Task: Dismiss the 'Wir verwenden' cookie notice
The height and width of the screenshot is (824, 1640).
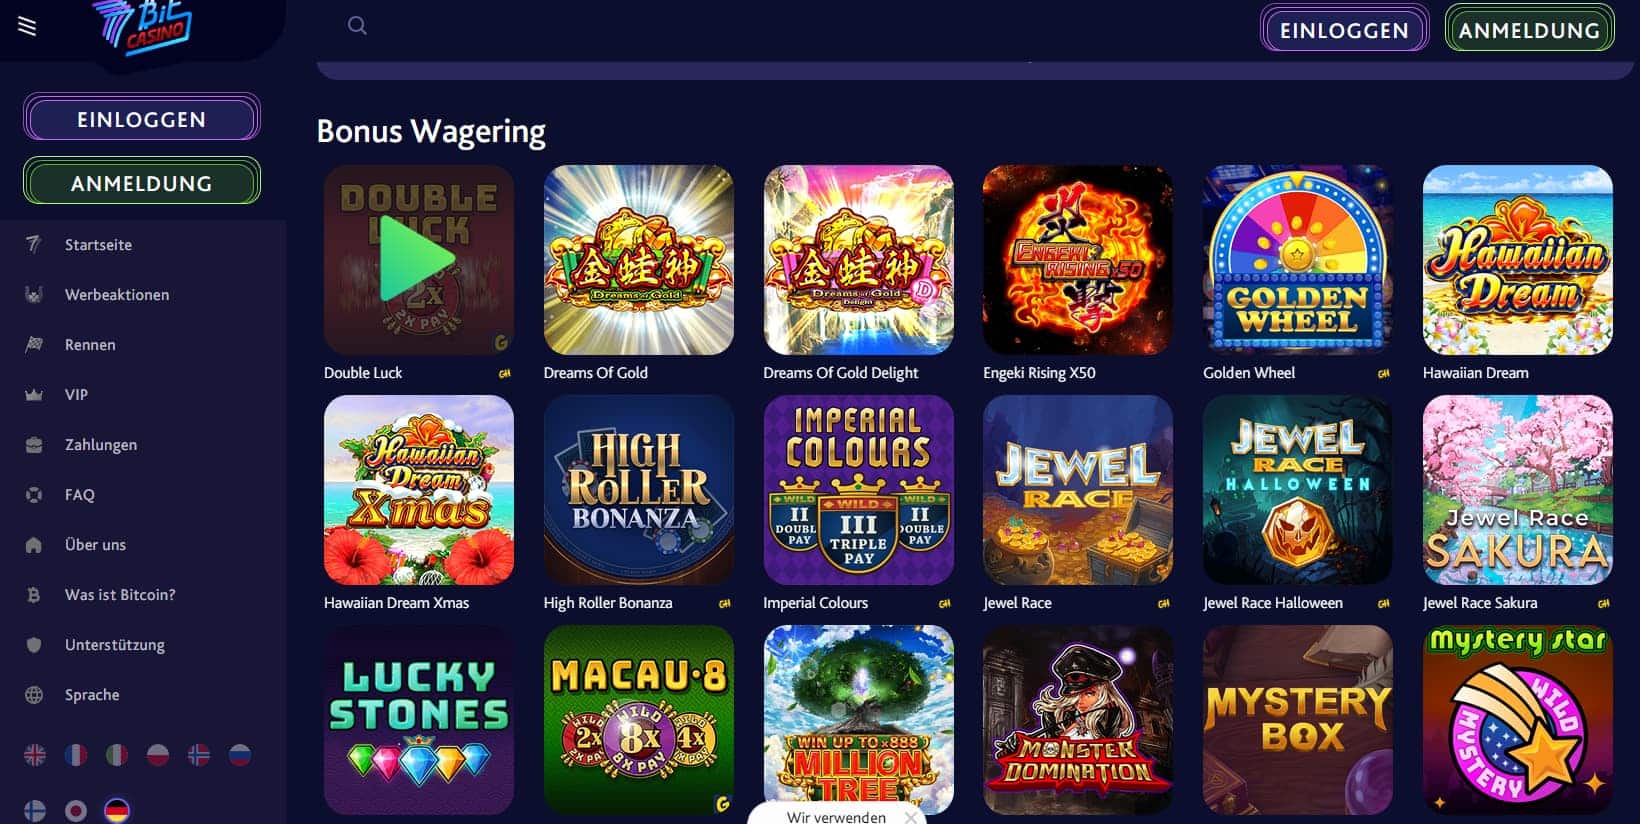Action: 910,817
